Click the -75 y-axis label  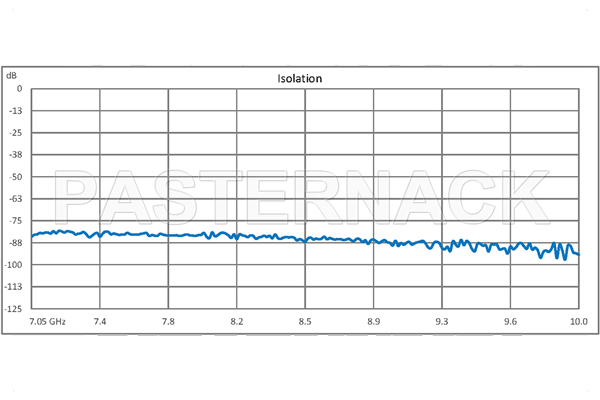15,220
